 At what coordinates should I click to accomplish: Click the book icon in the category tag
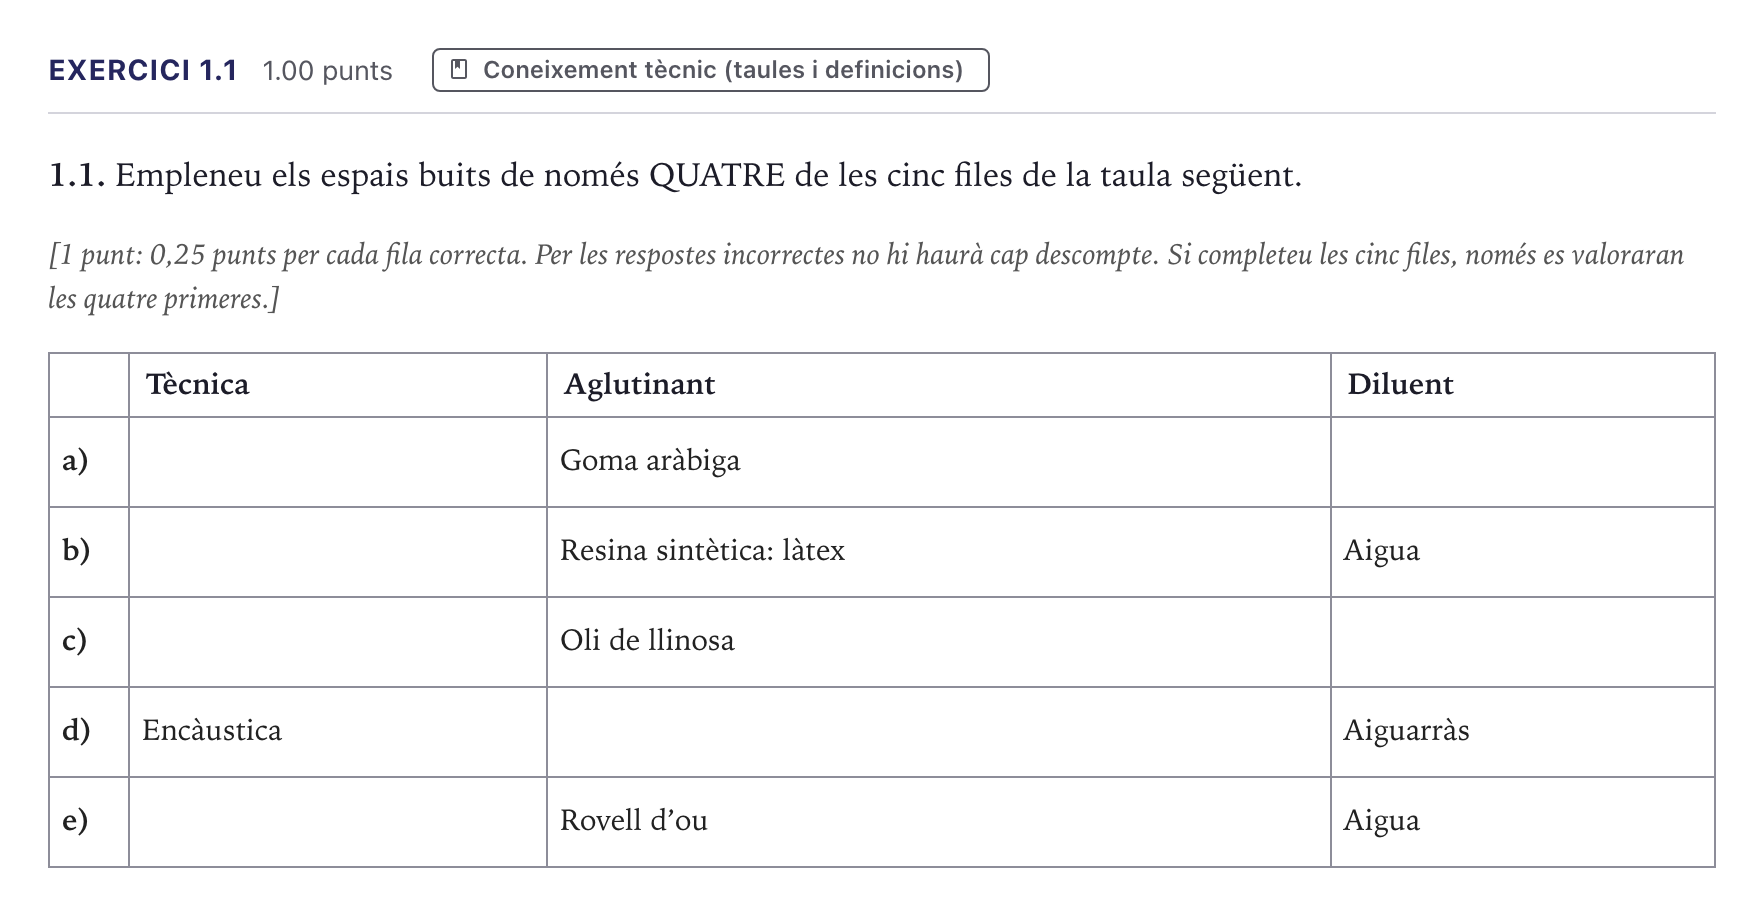click(459, 70)
